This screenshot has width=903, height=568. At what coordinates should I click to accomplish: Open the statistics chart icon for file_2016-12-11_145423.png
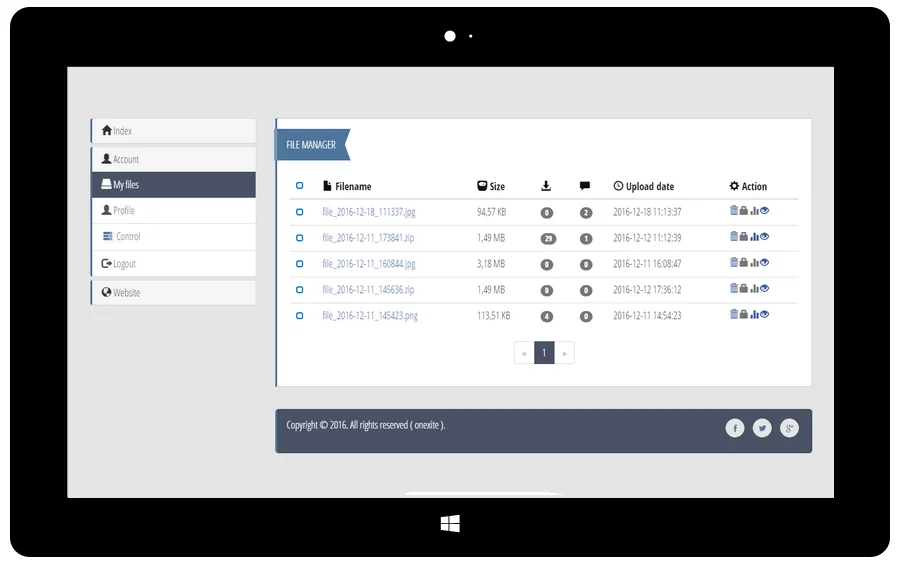click(754, 315)
